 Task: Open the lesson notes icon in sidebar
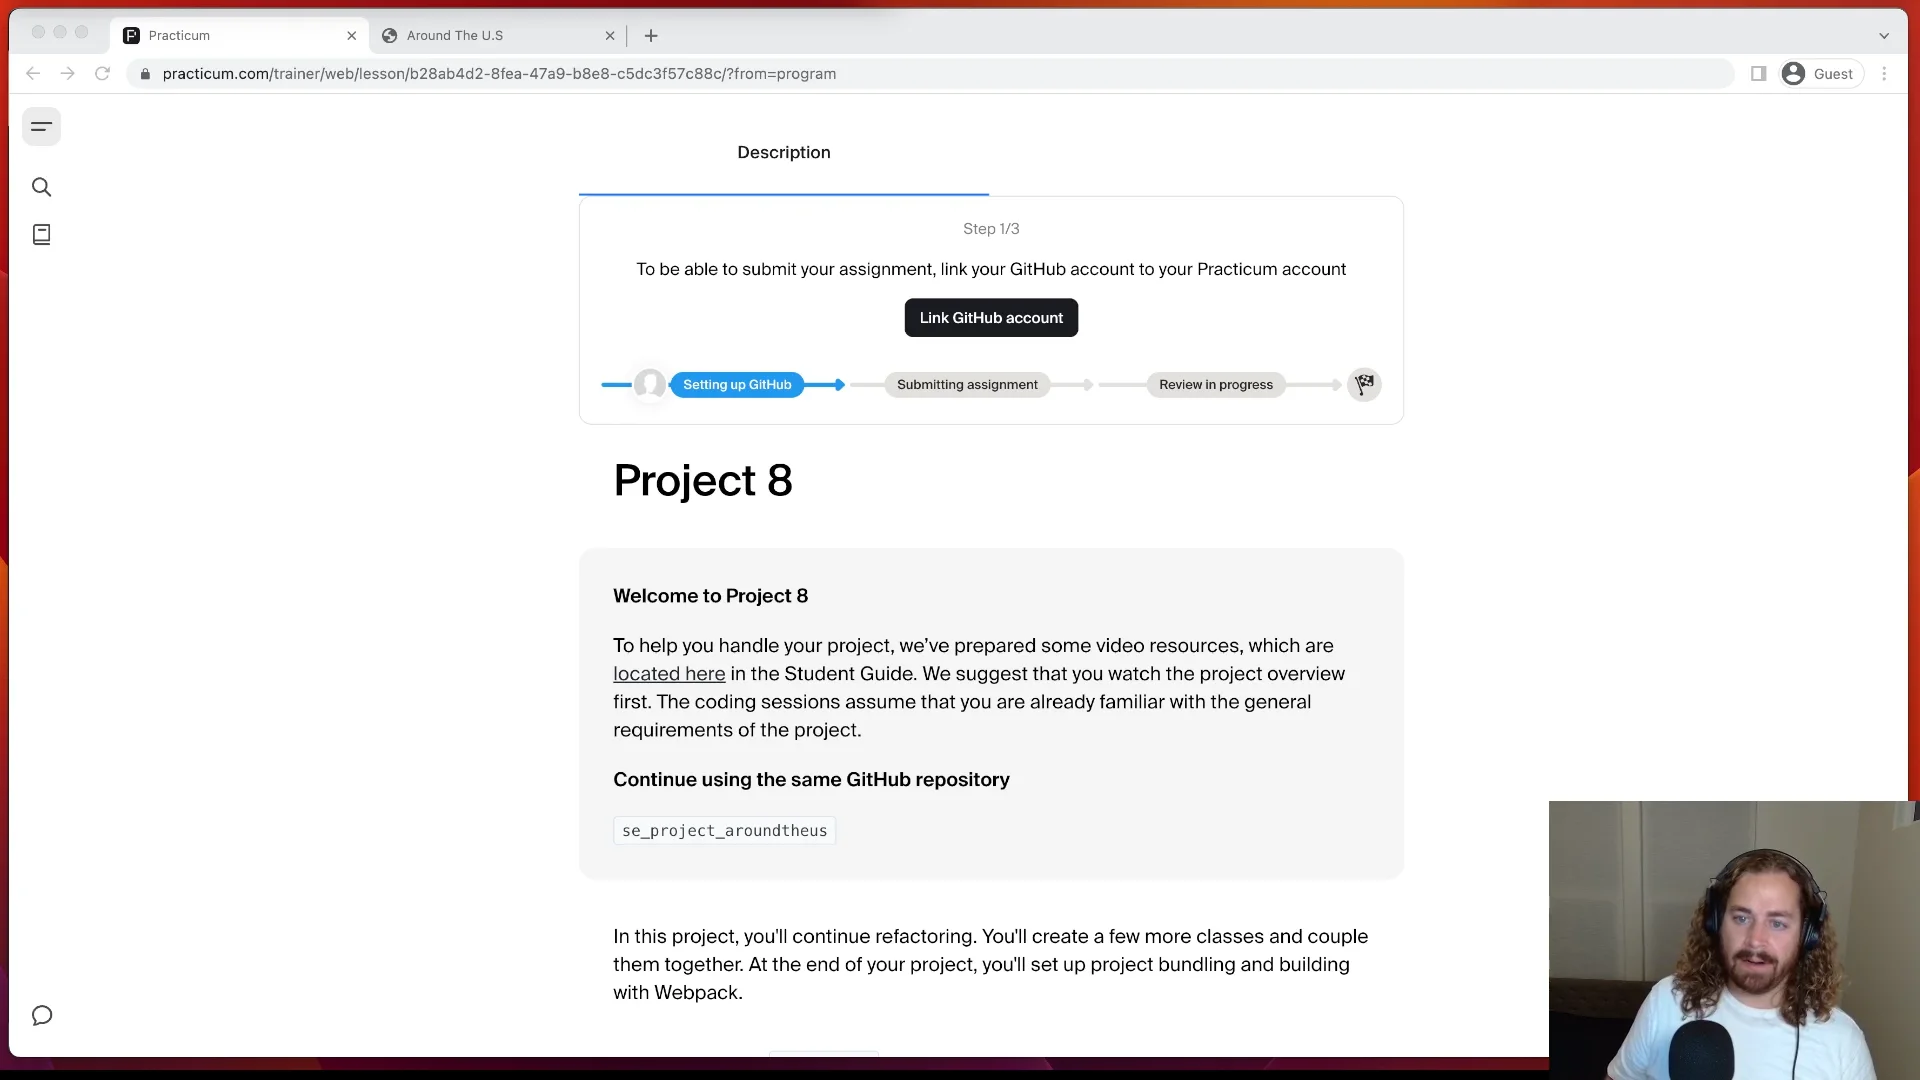pos(41,234)
